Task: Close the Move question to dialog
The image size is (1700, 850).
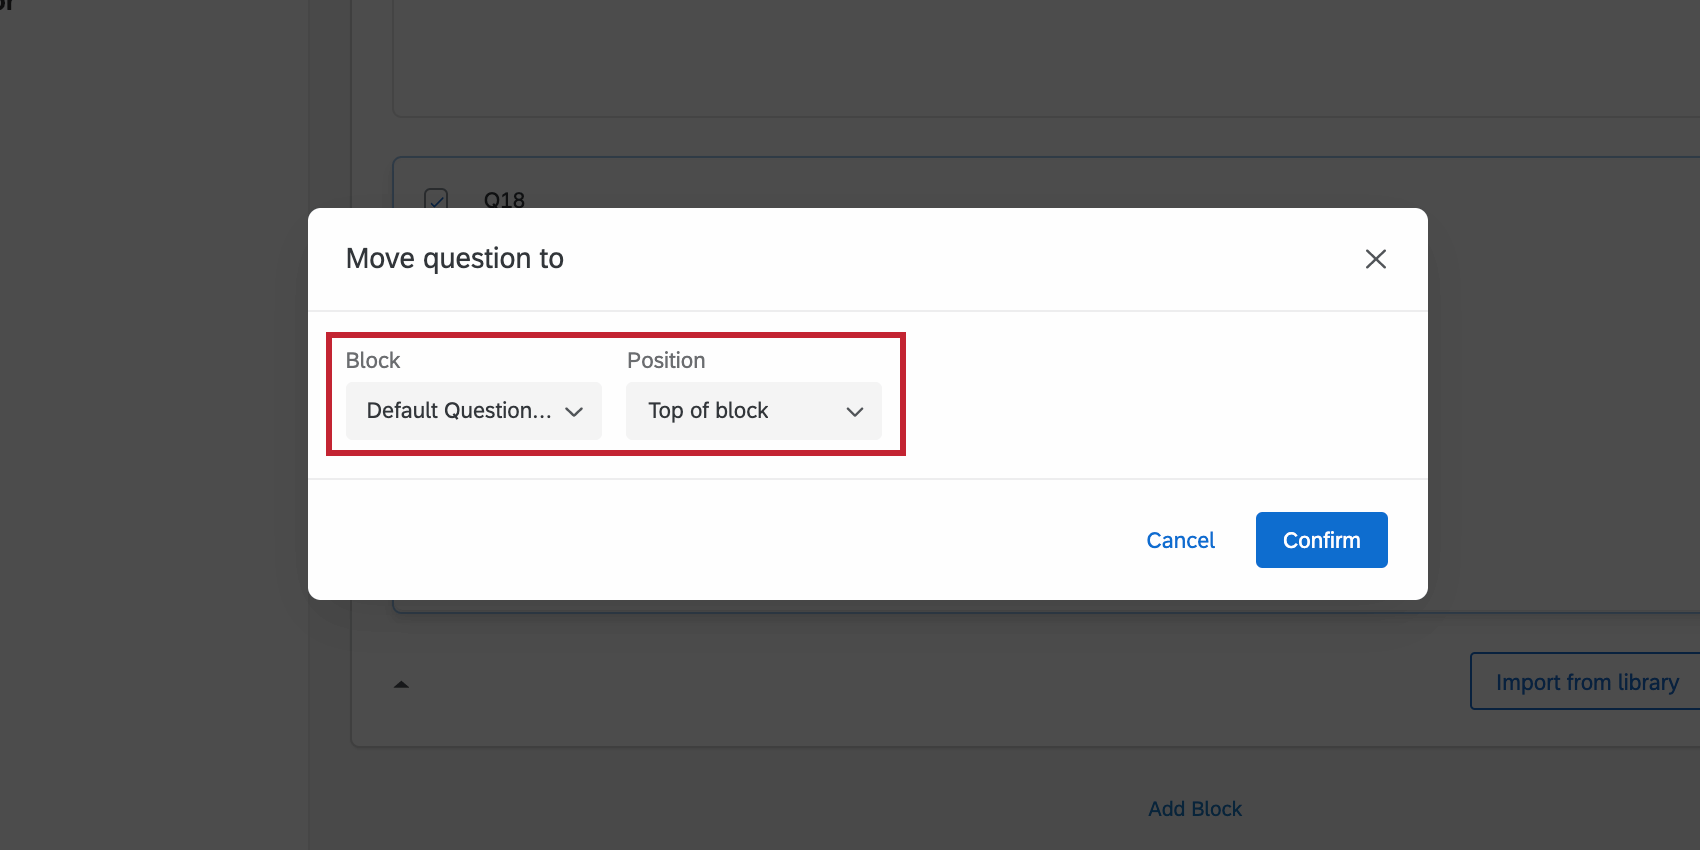Action: [1376, 259]
